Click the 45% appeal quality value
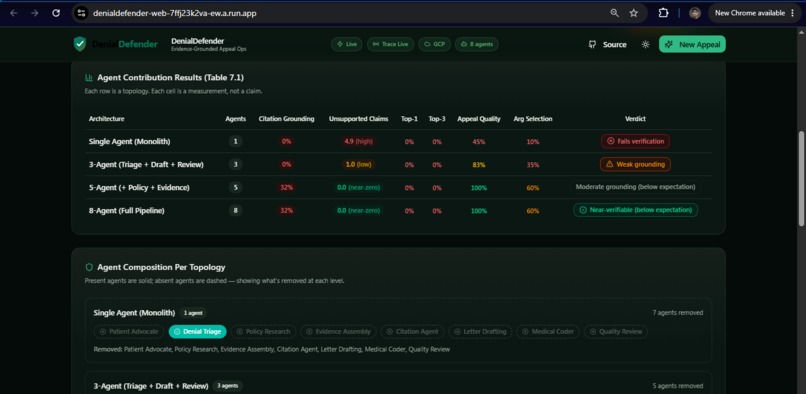Viewport: 806px width, 394px height. pos(479,141)
